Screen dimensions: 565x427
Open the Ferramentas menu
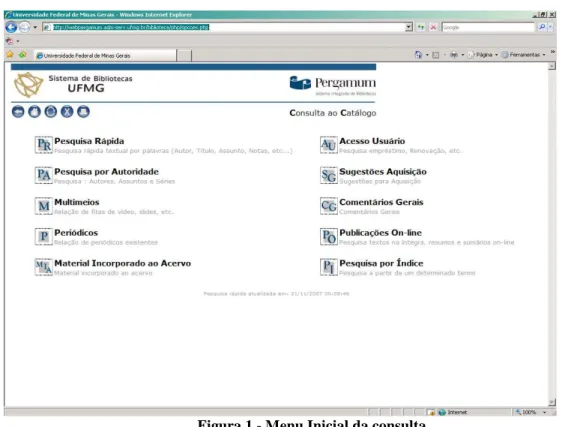(524, 55)
